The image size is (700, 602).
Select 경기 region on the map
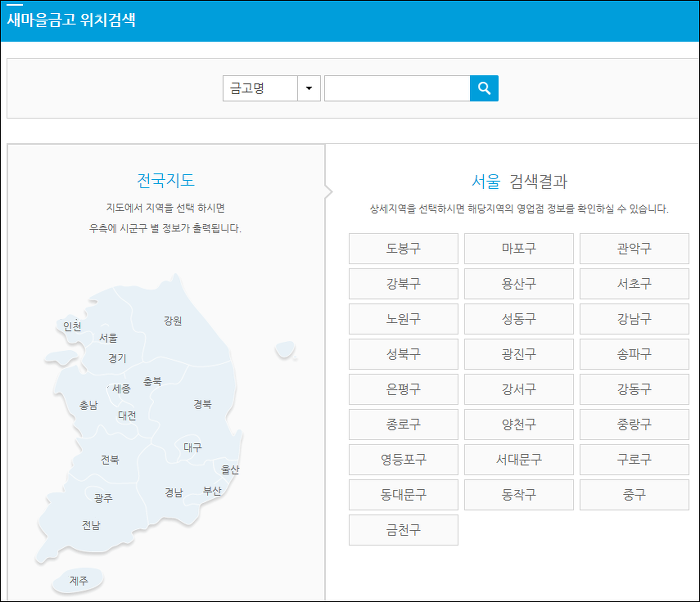117,358
